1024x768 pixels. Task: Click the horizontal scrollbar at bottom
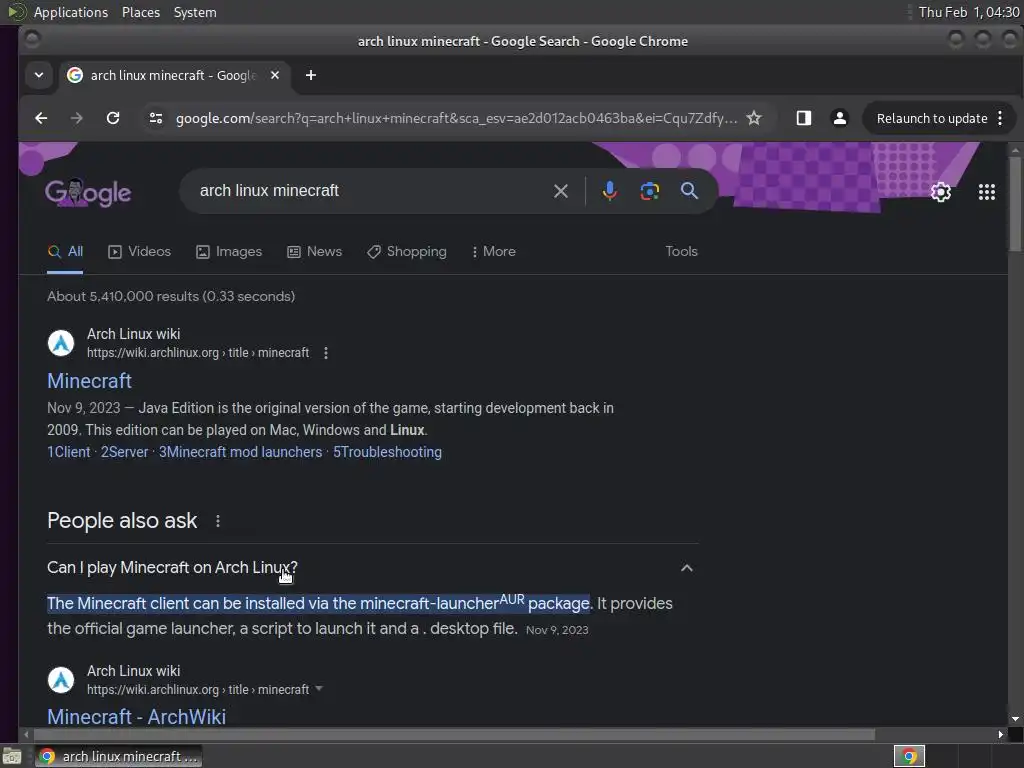point(453,735)
